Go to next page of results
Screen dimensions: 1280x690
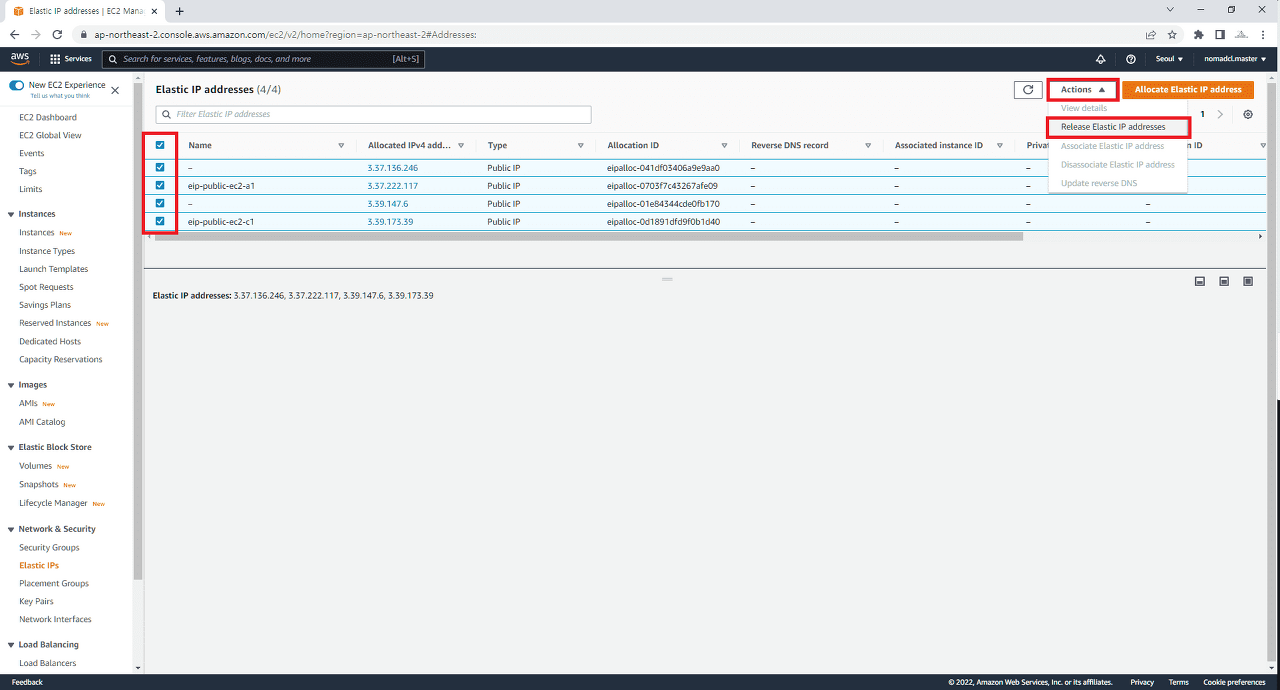[1220, 115]
